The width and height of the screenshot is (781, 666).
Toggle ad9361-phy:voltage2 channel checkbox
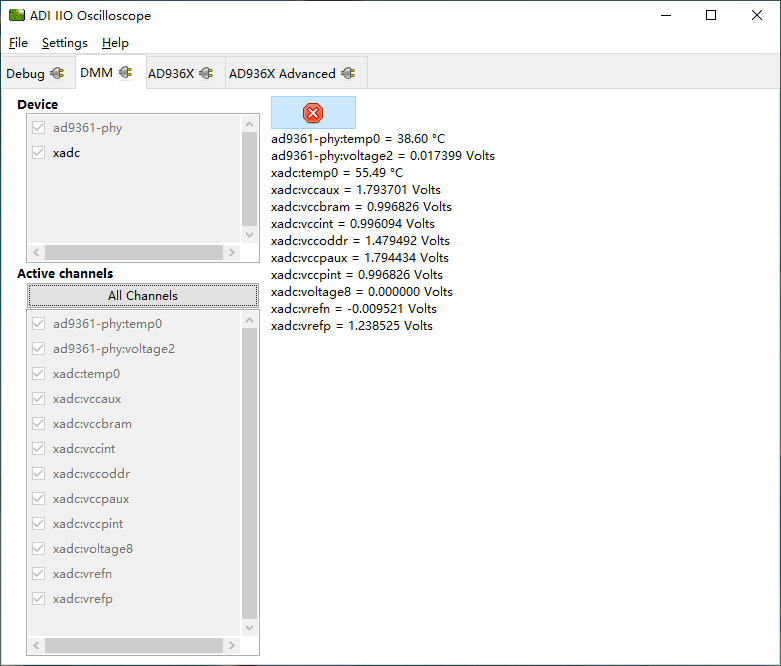pyautogui.click(x=38, y=349)
